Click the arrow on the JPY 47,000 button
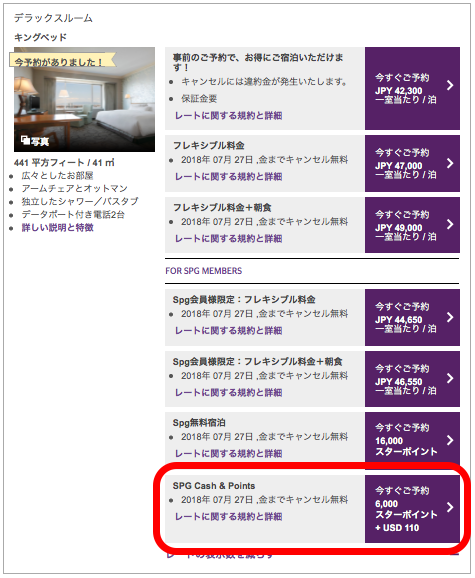The width and height of the screenshot is (475, 578). [450, 163]
